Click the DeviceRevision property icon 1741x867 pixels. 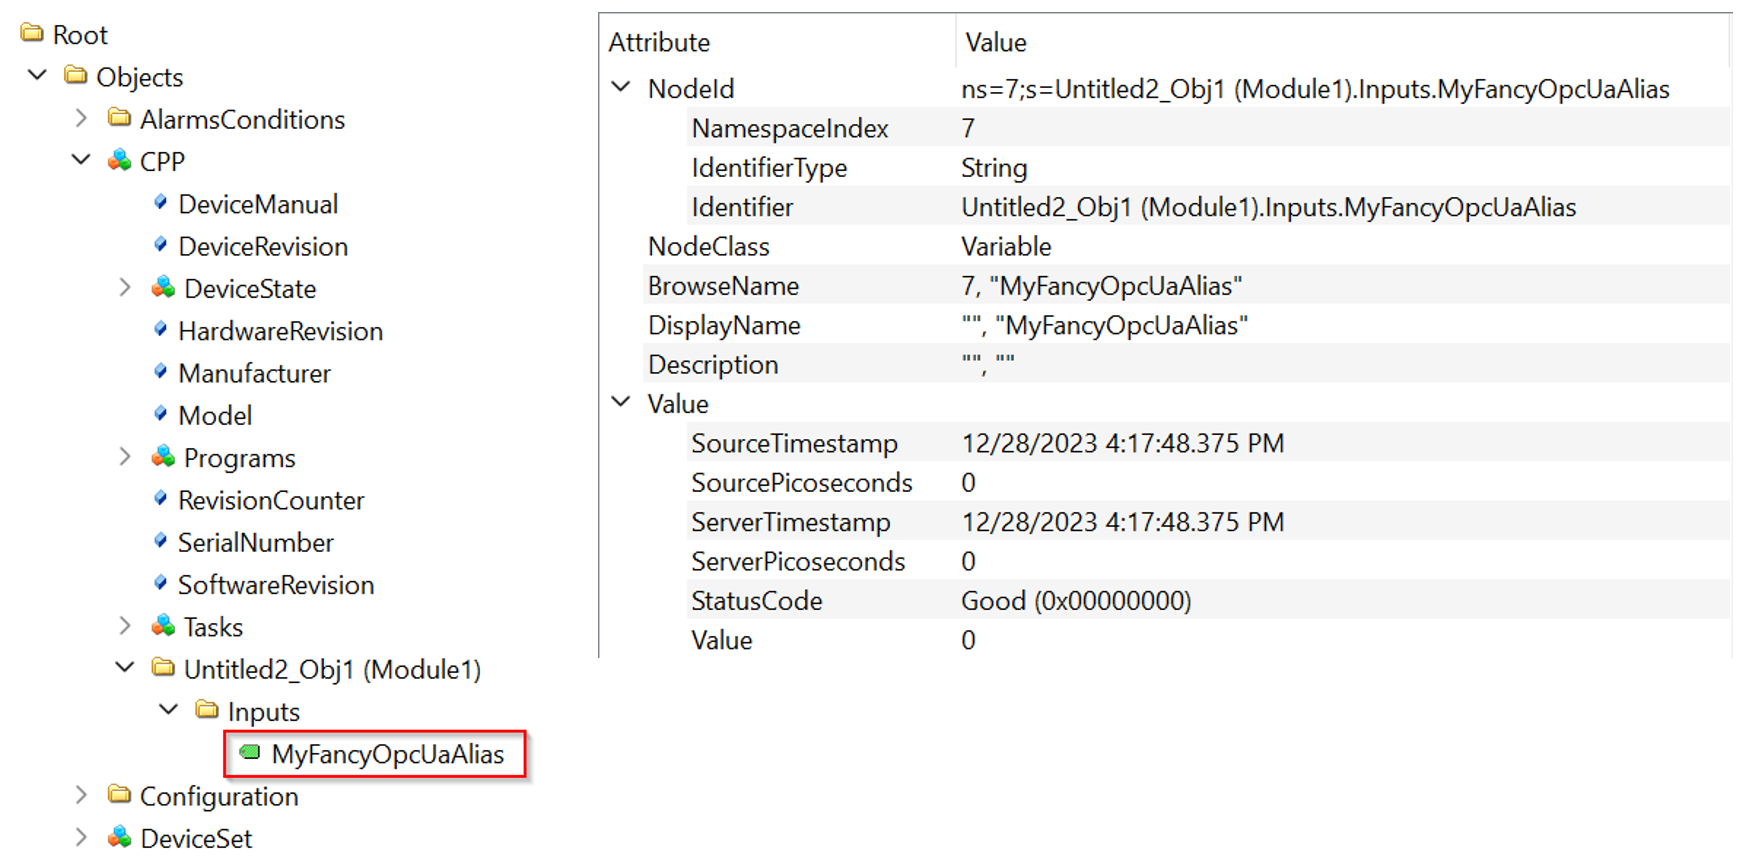click(x=160, y=244)
